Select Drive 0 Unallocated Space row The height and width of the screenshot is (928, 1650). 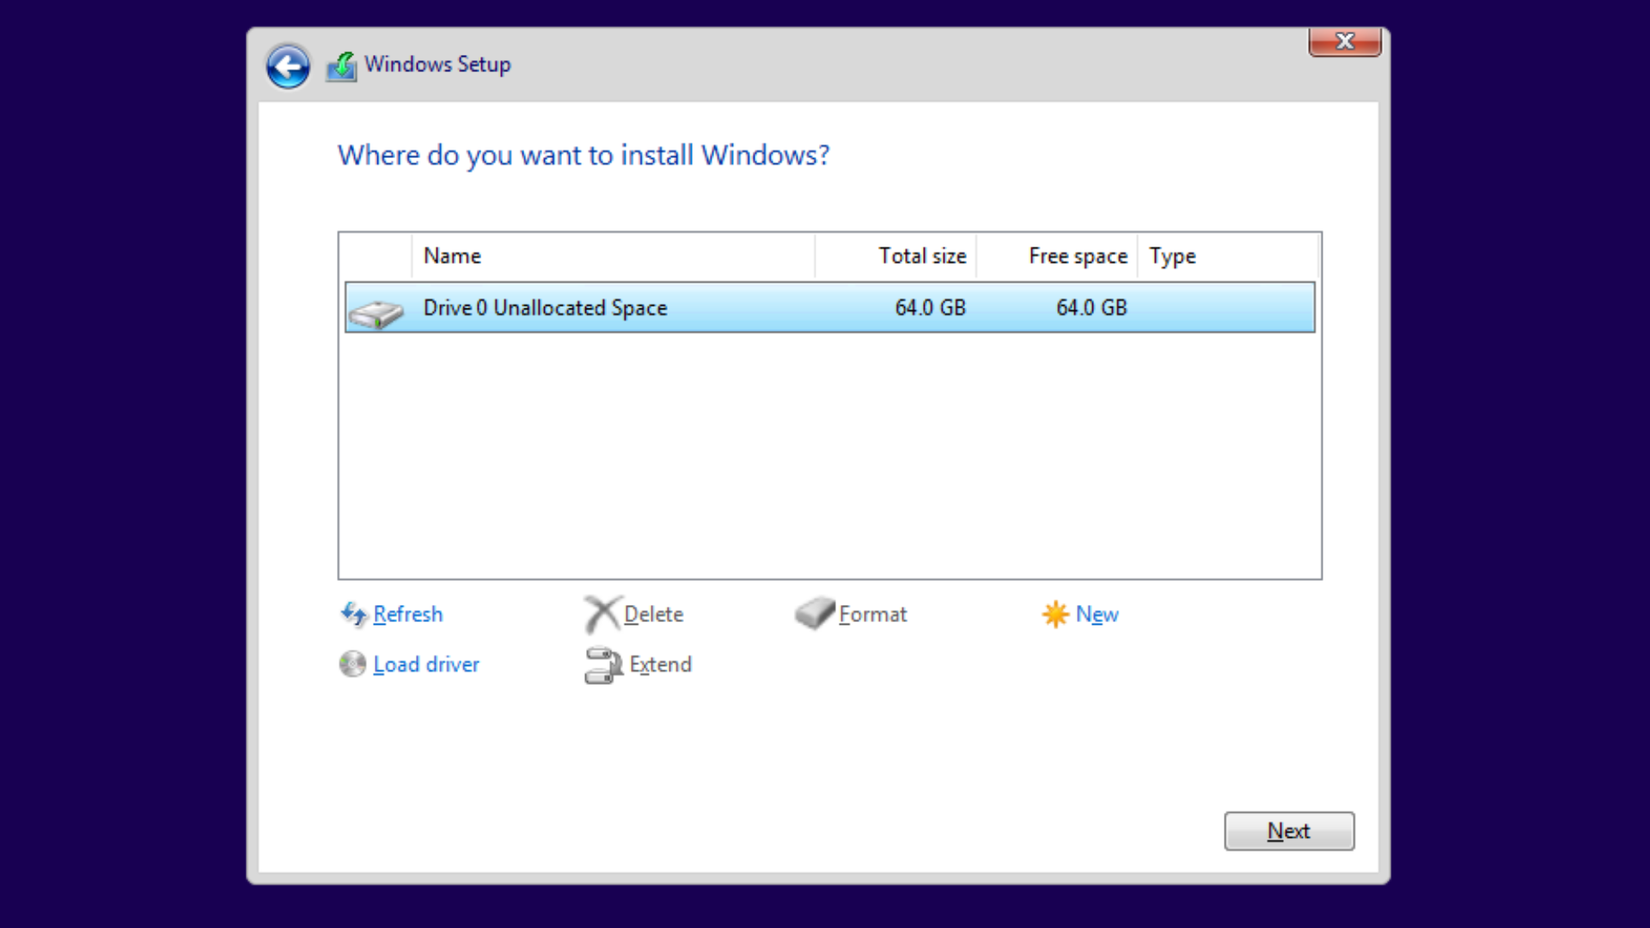[x=700, y=308]
